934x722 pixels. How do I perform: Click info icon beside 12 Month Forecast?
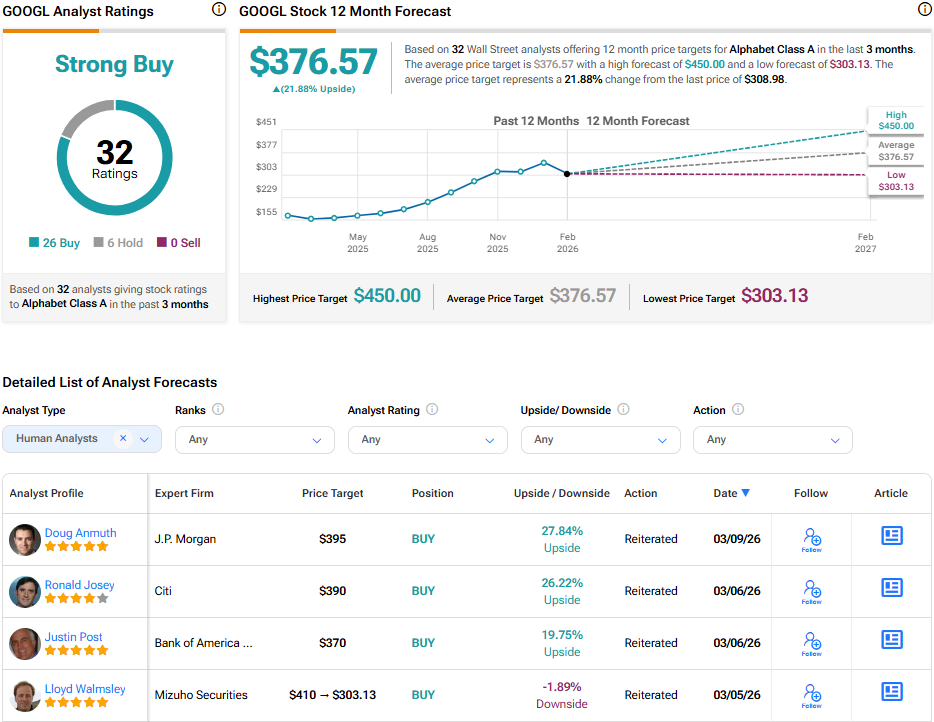[x=924, y=10]
